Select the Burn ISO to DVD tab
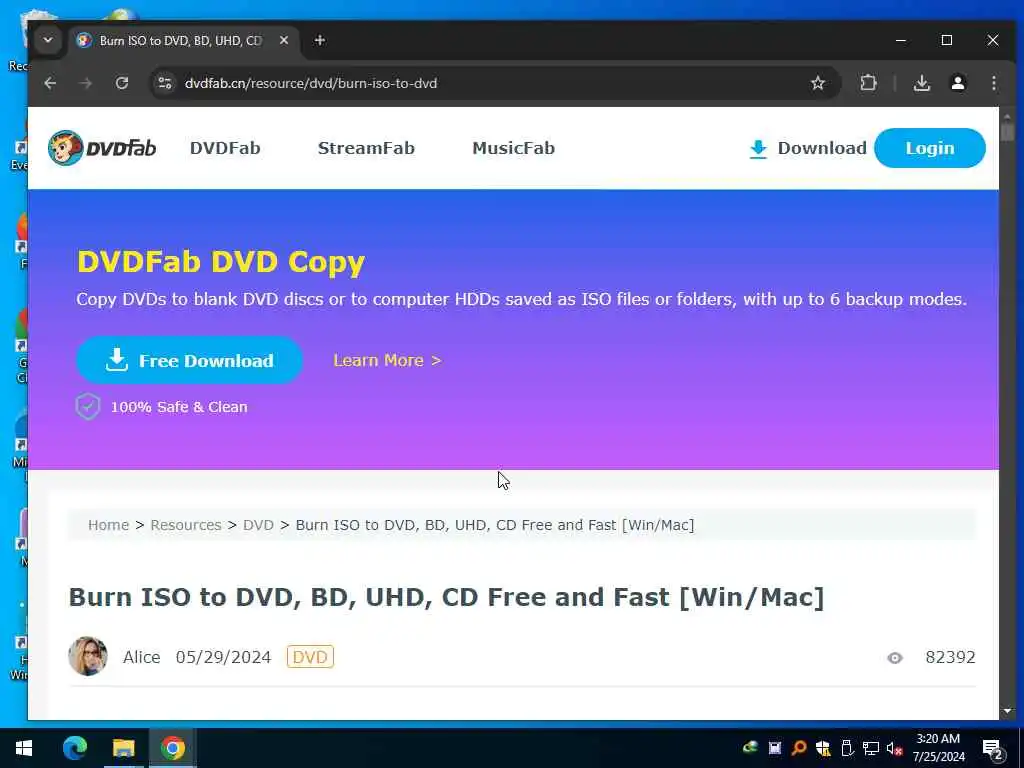Screen dimensions: 1024x768 [x=183, y=40]
